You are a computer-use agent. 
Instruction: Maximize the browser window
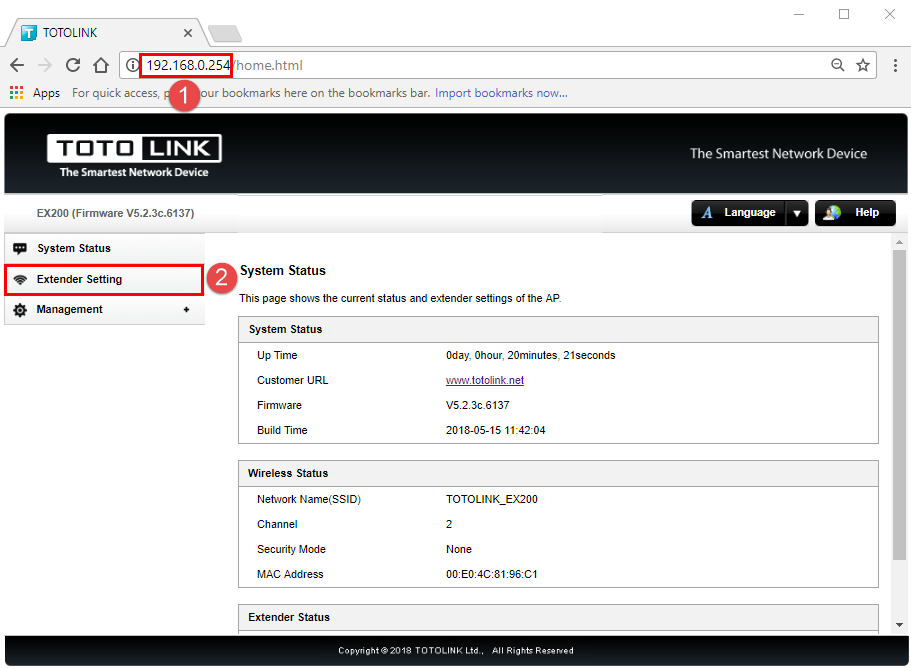pyautogui.click(x=844, y=14)
